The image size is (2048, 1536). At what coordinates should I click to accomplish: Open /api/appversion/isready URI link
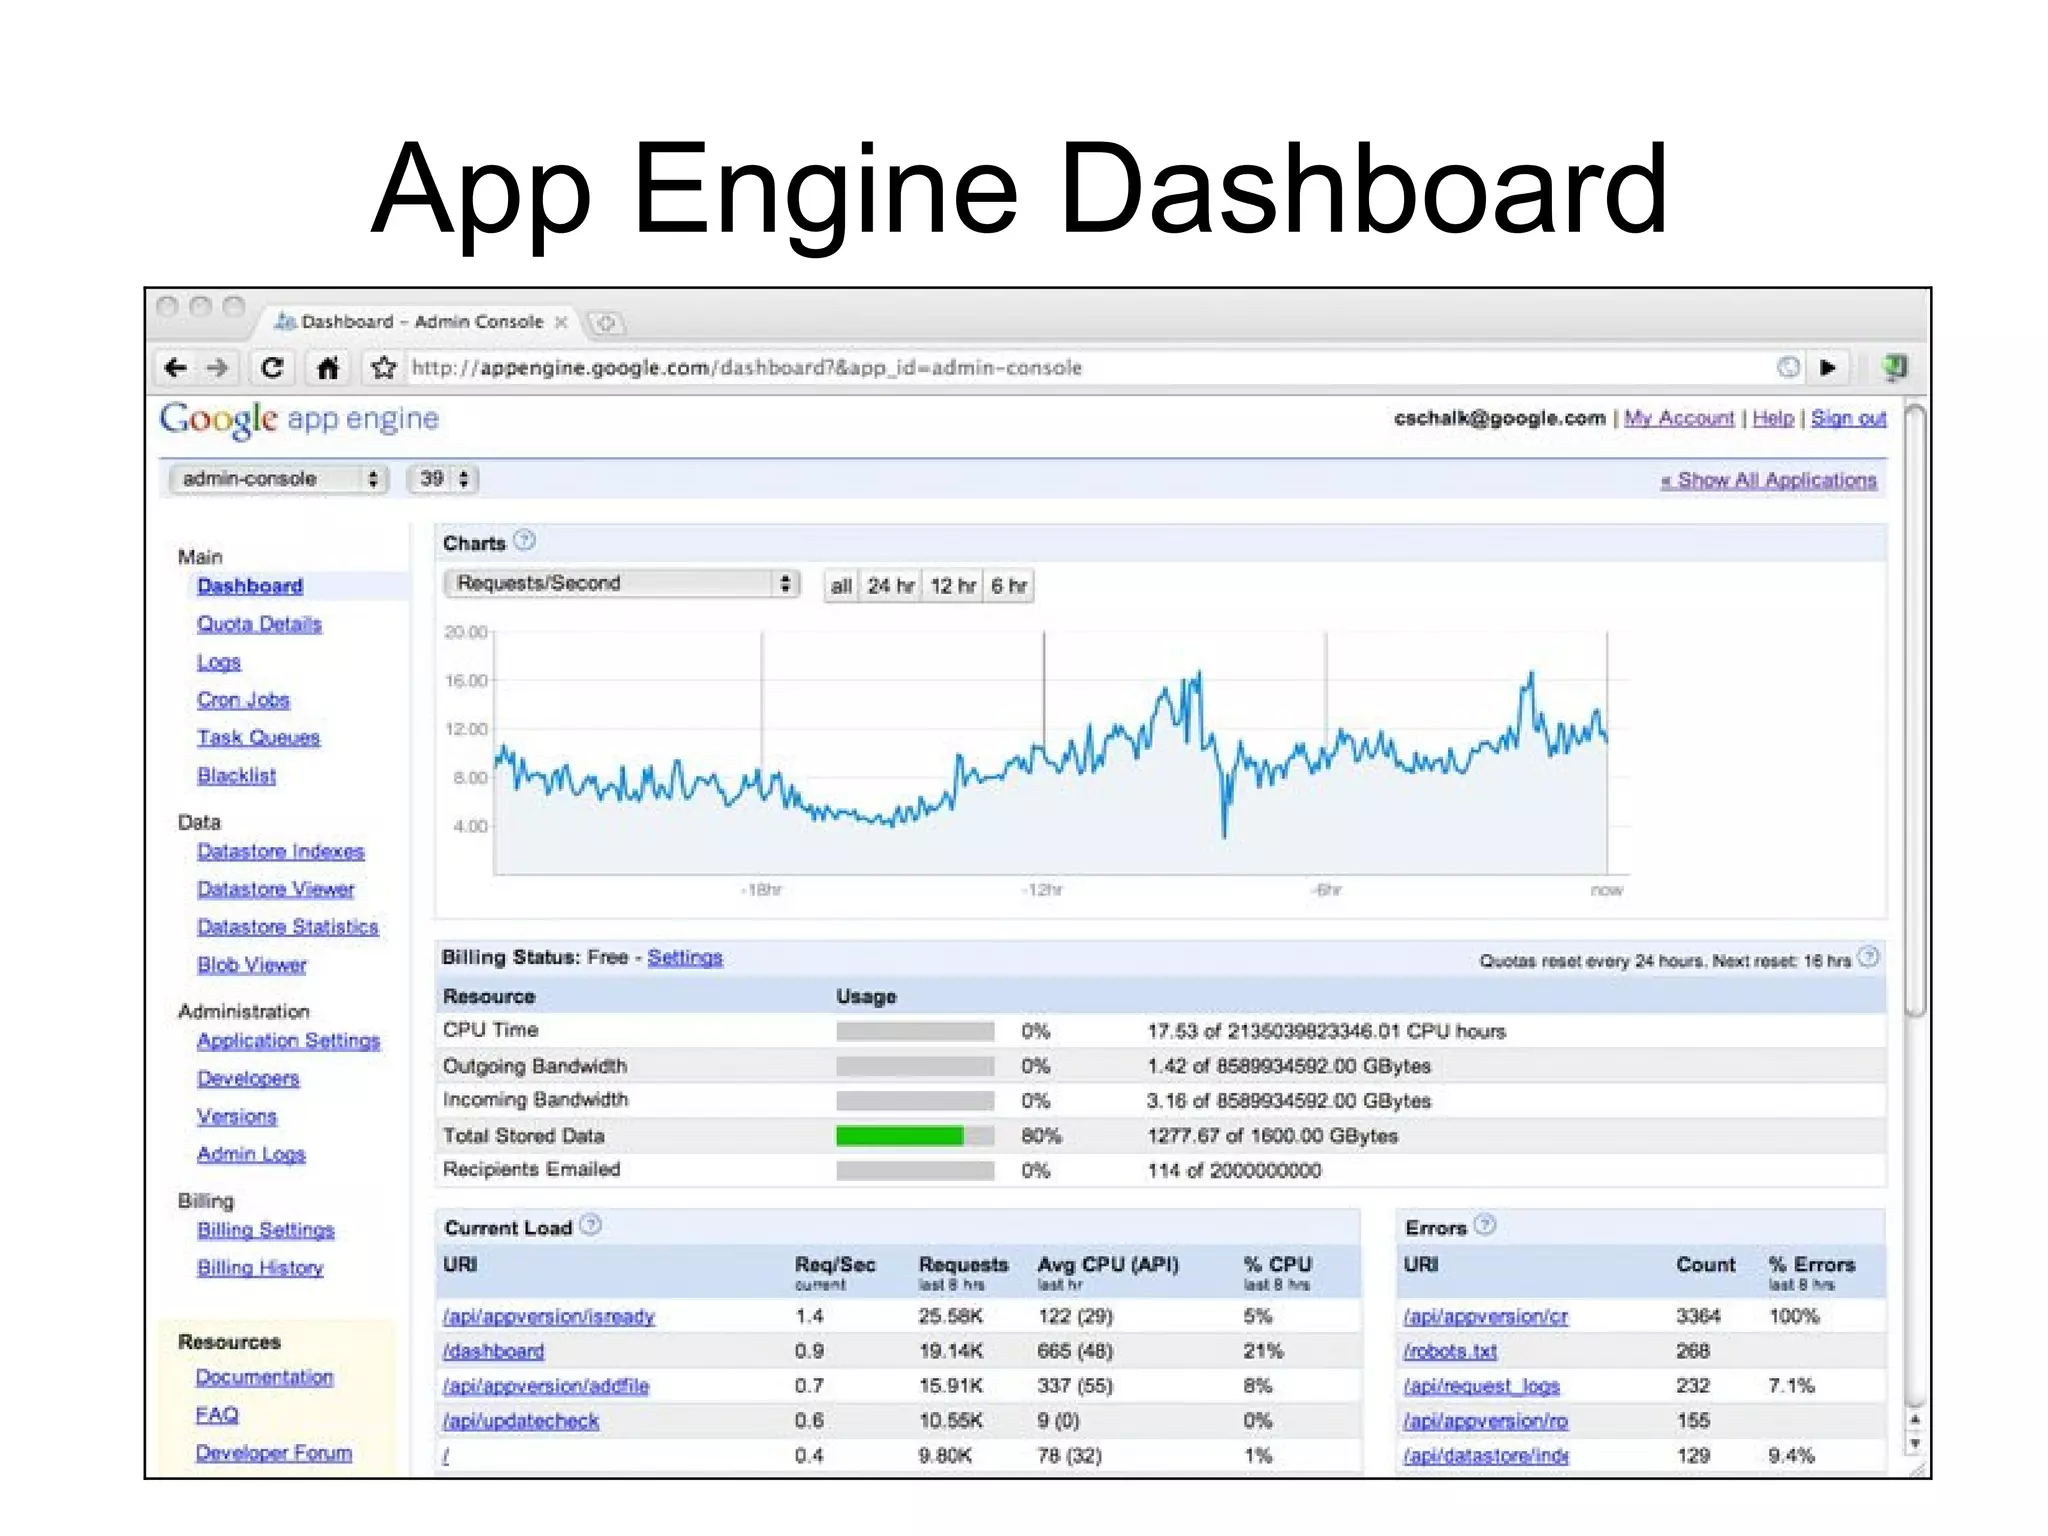(548, 1317)
